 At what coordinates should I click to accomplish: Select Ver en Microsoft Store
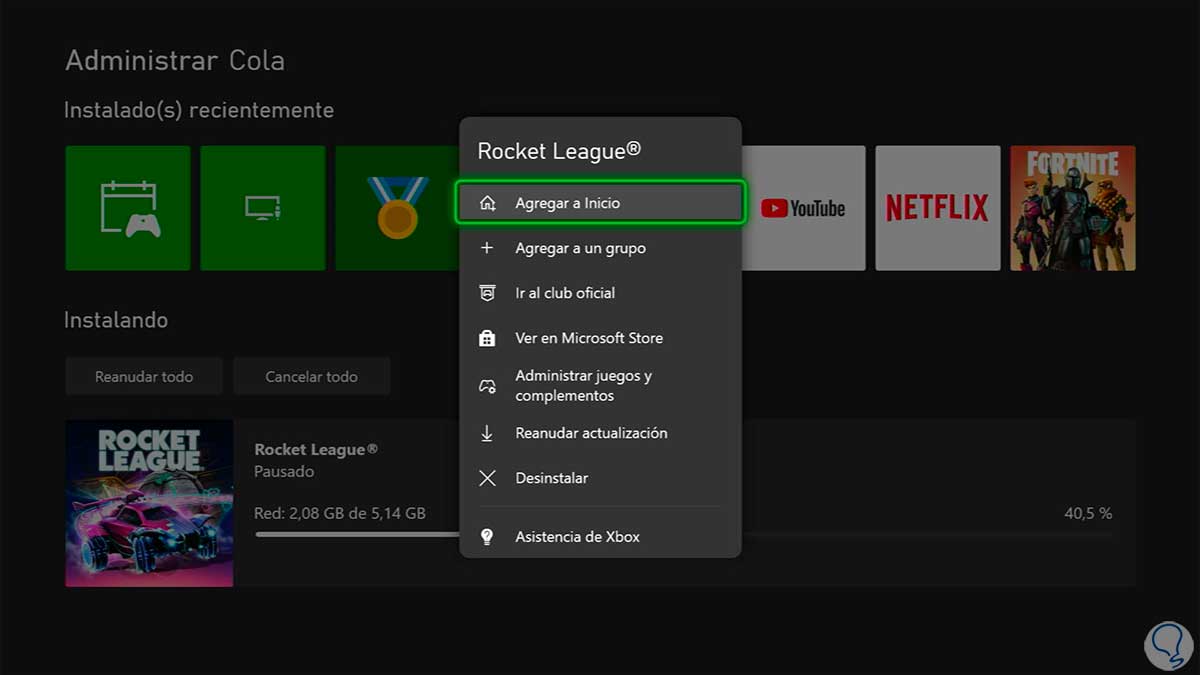pos(600,338)
